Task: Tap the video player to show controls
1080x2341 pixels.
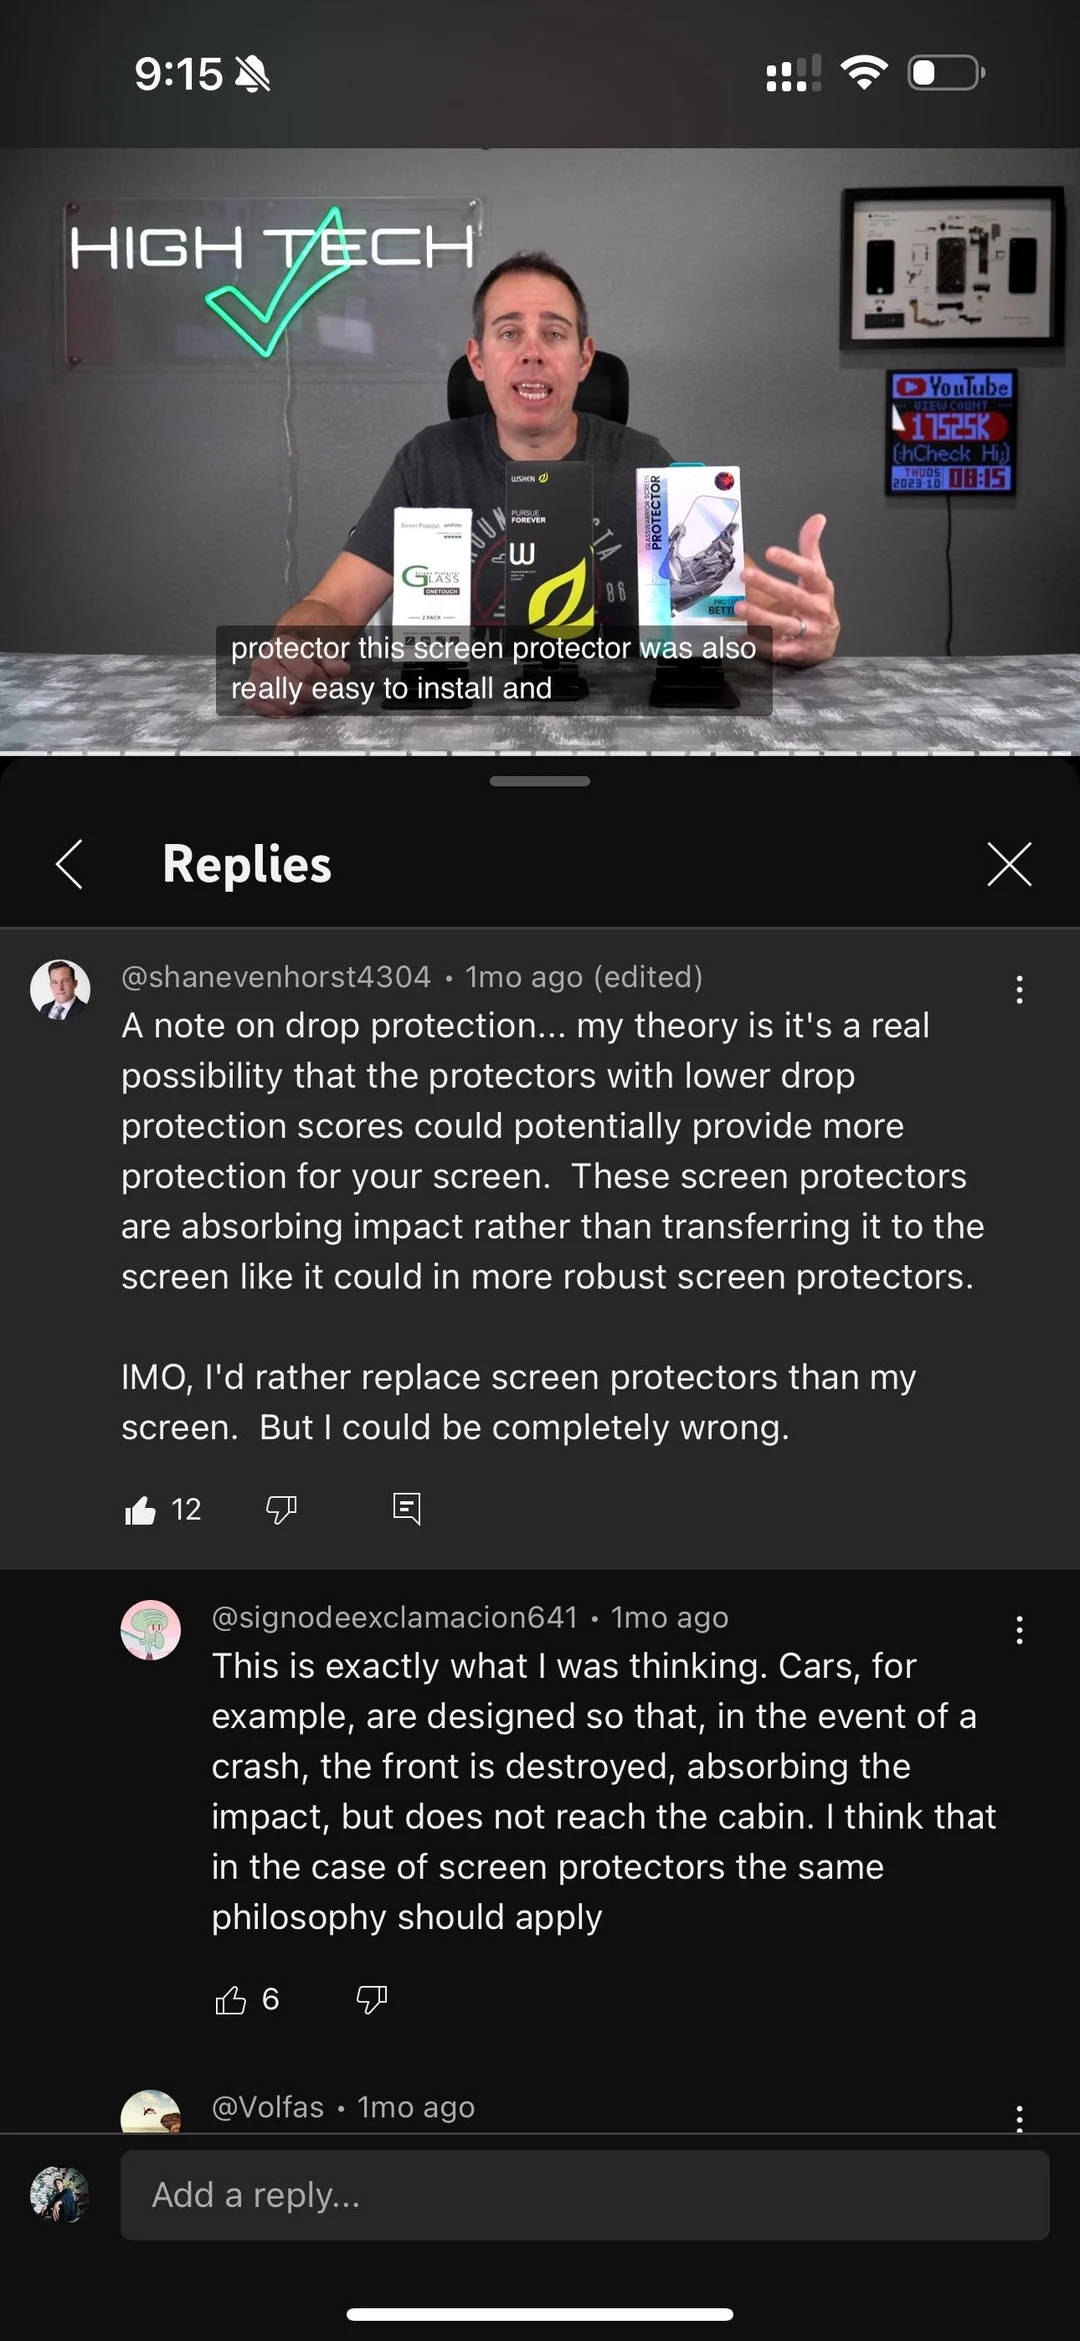Action: (x=540, y=450)
